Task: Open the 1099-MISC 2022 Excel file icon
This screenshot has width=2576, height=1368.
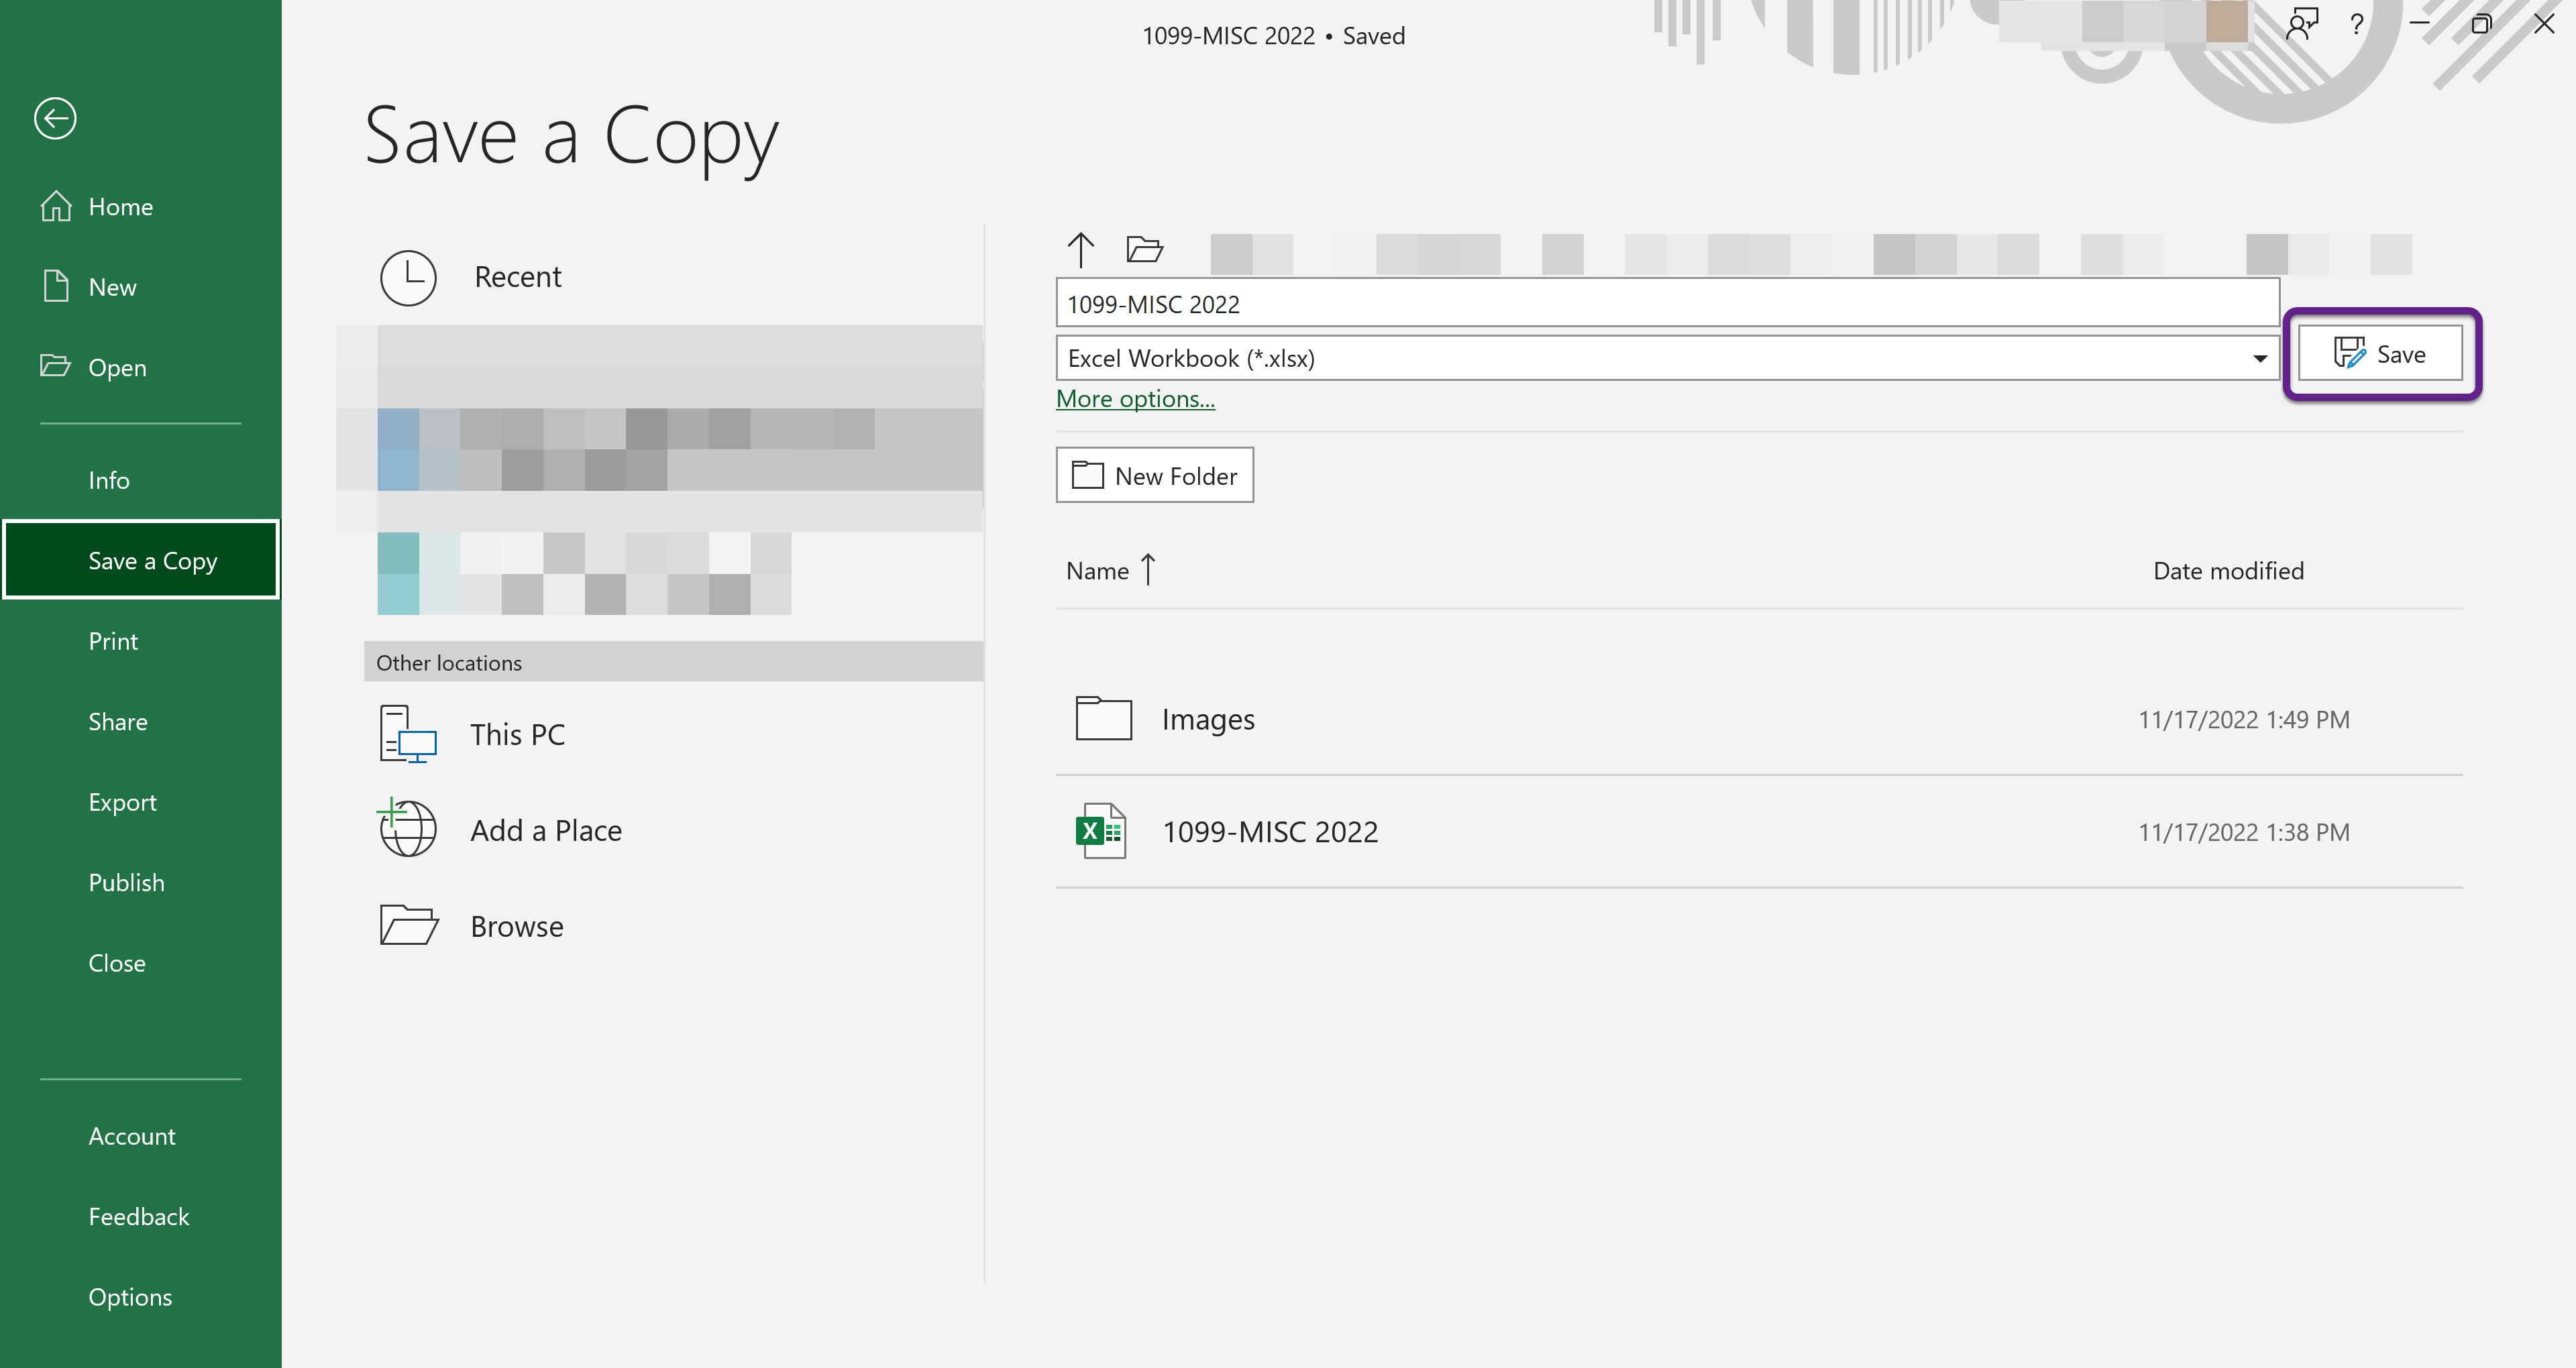Action: click(x=1100, y=831)
